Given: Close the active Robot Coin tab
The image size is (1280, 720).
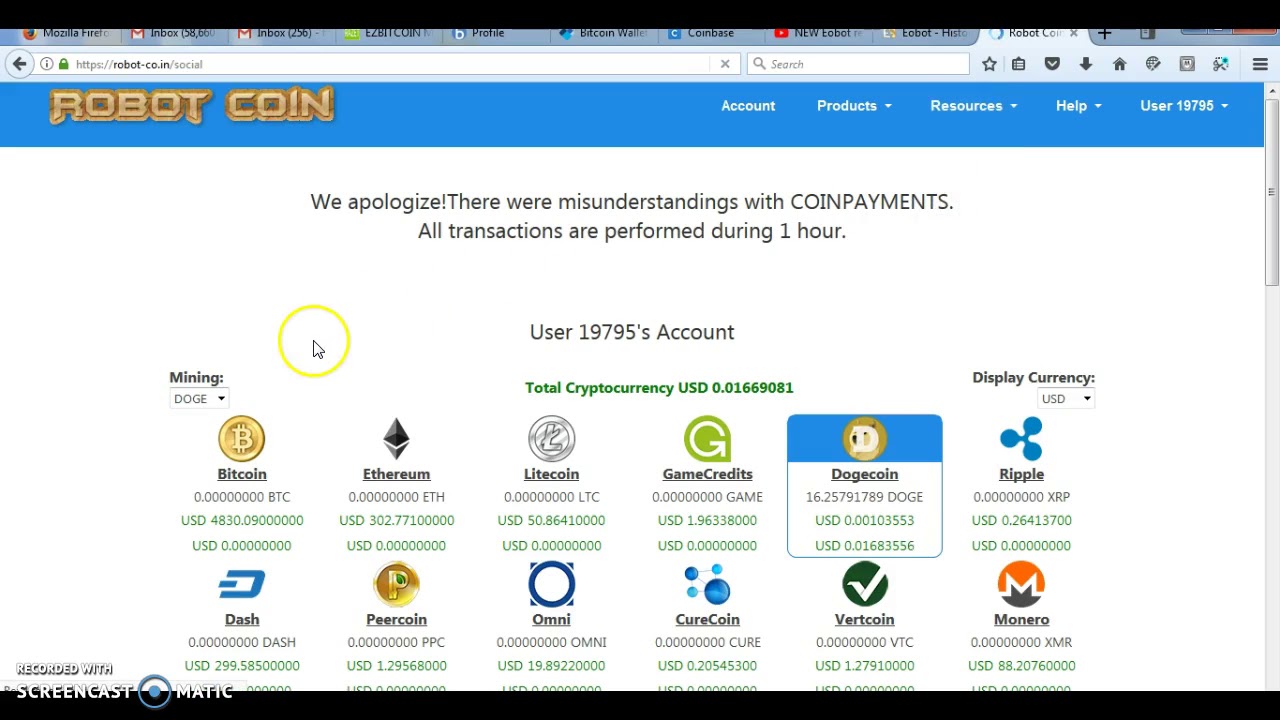Looking at the screenshot, I should 1073,33.
